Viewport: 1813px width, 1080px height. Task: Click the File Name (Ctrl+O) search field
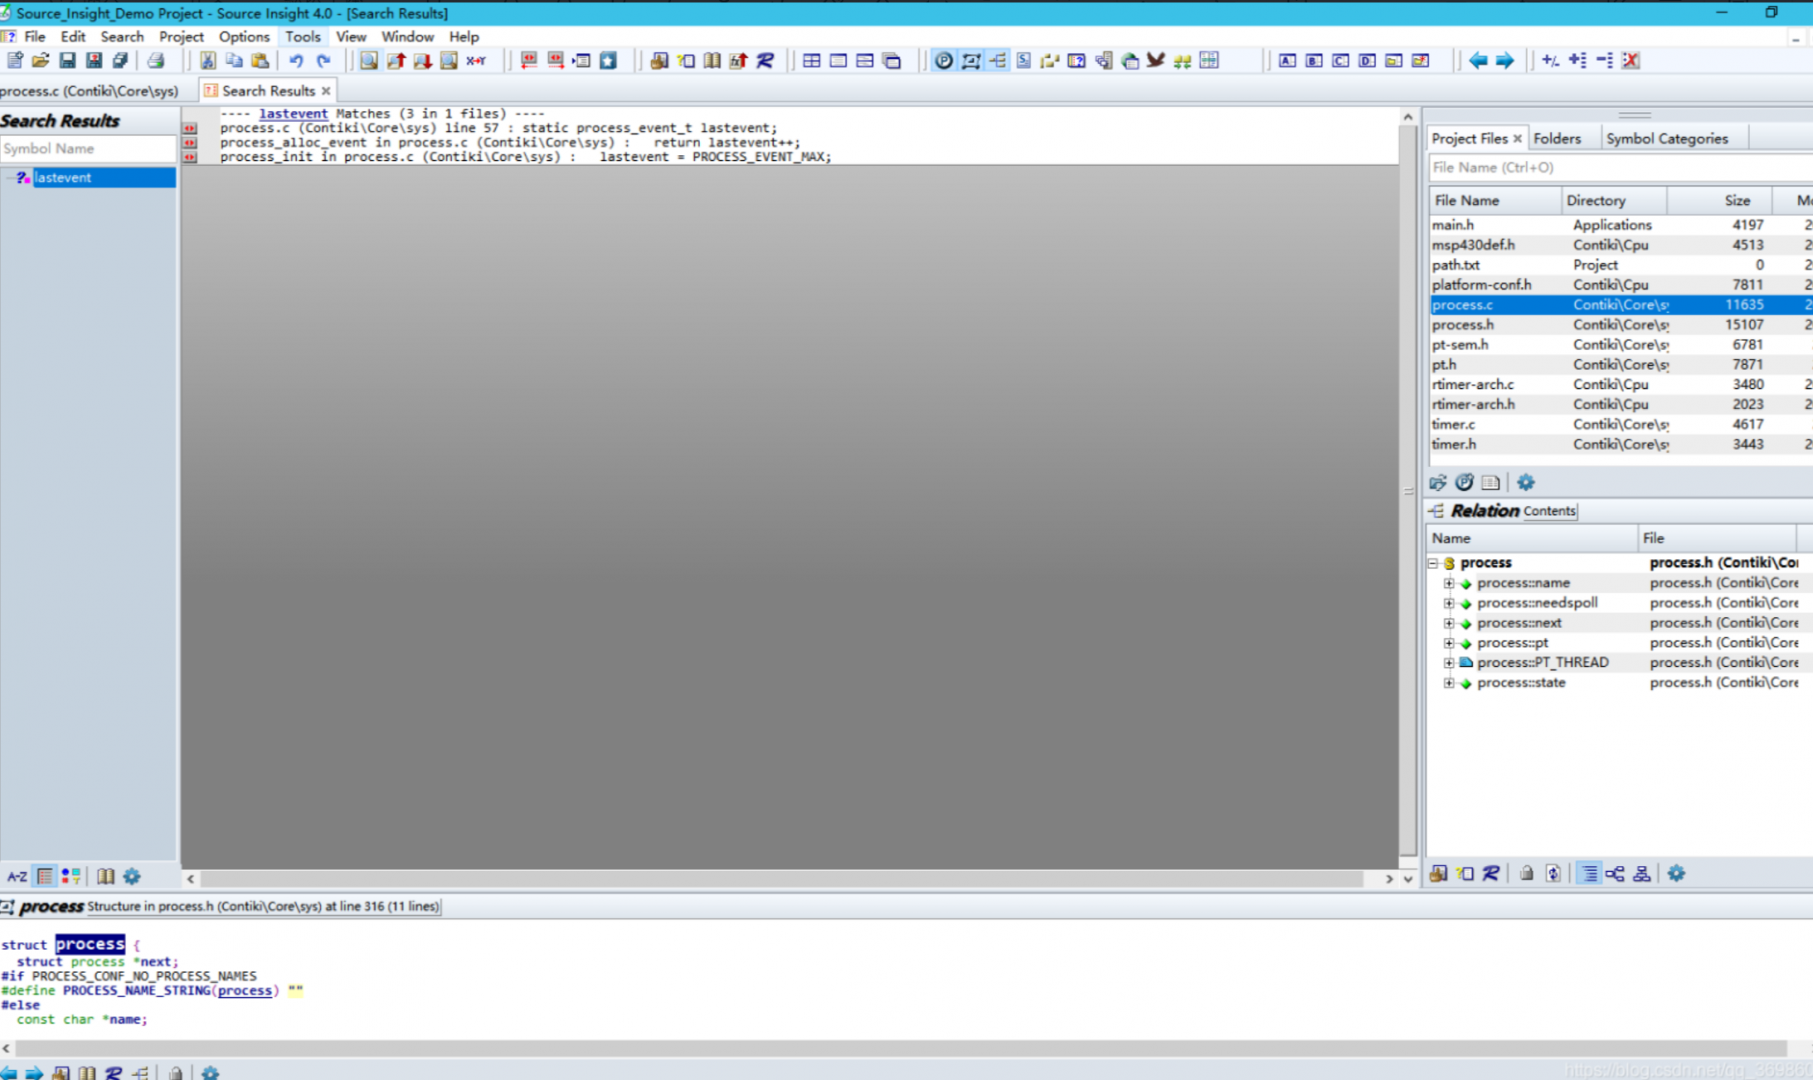tap(1620, 168)
